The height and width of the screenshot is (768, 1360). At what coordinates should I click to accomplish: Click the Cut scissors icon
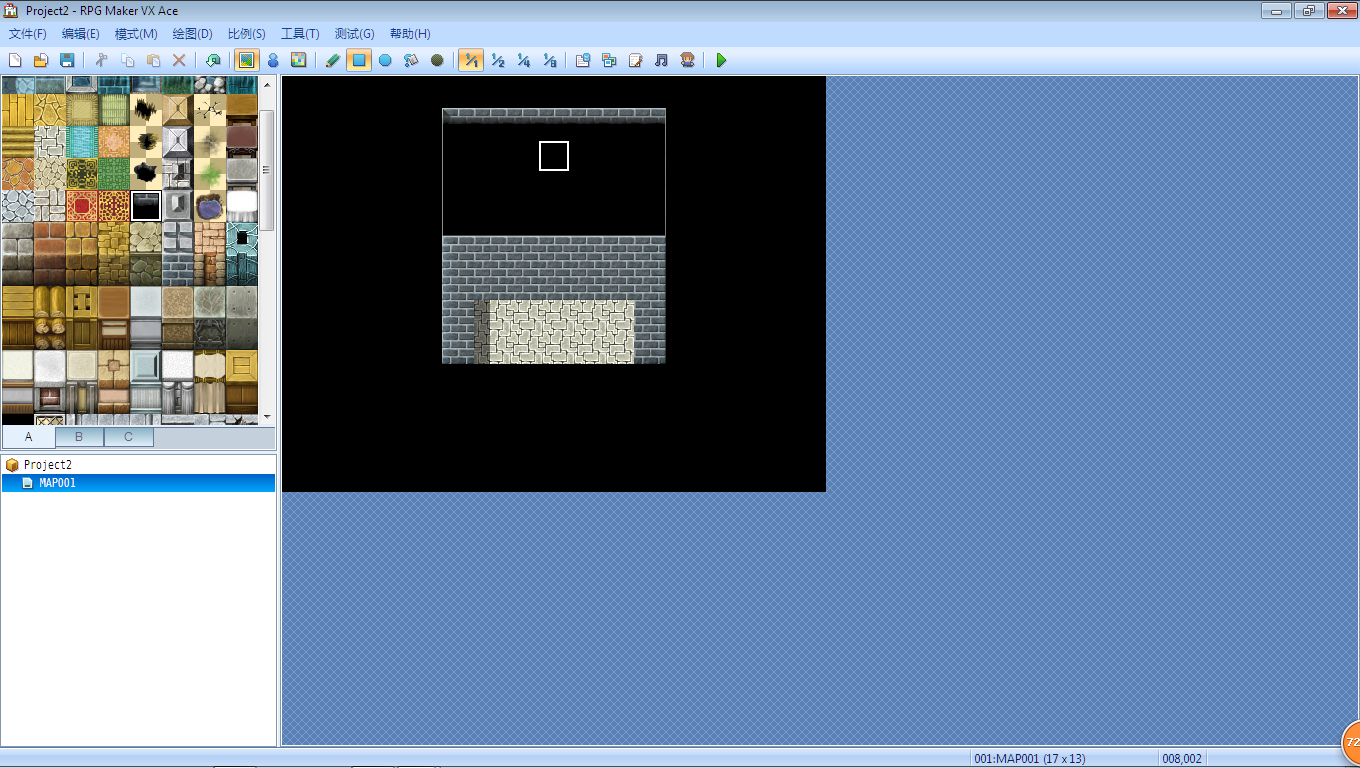coord(101,60)
